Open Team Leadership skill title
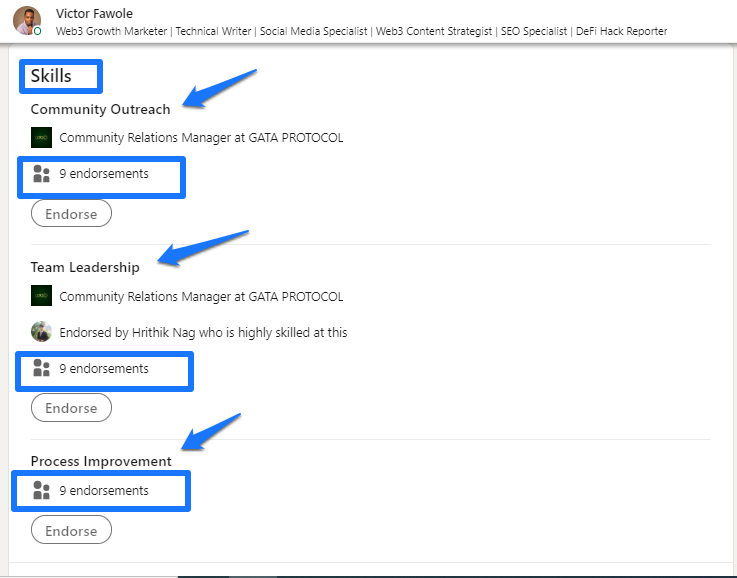The width and height of the screenshot is (737, 578). click(x=85, y=267)
